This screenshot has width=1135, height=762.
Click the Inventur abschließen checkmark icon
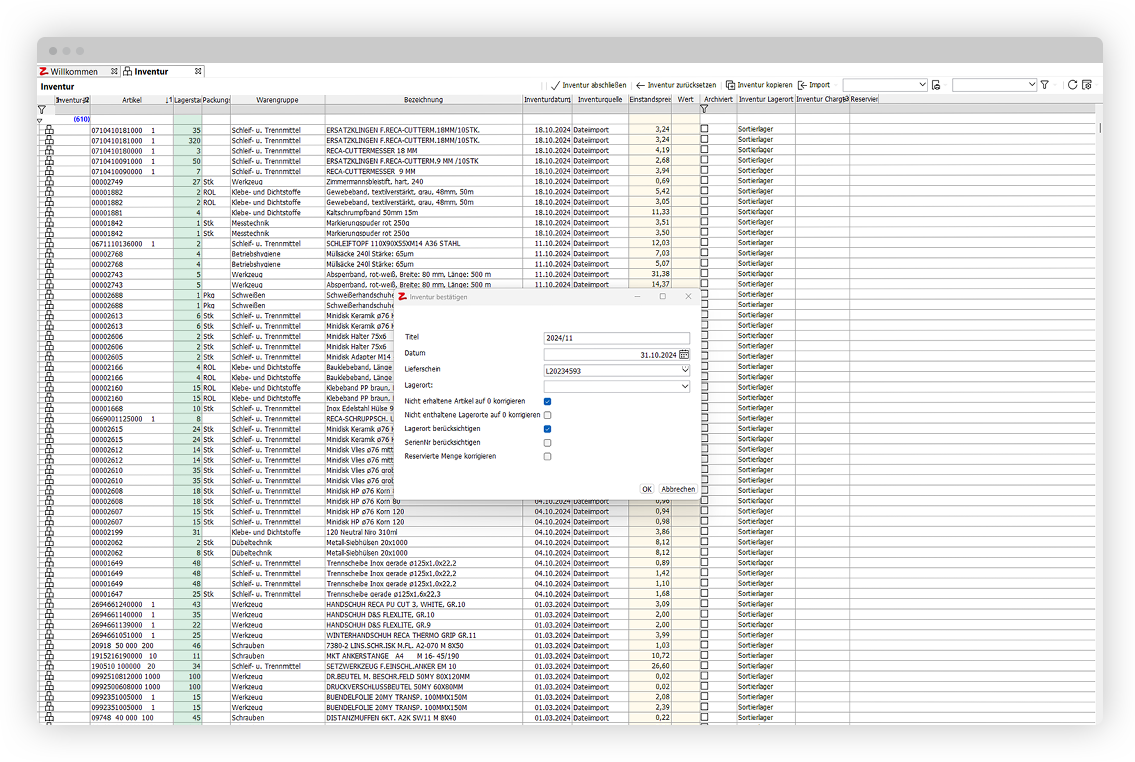tap(556, 86)
